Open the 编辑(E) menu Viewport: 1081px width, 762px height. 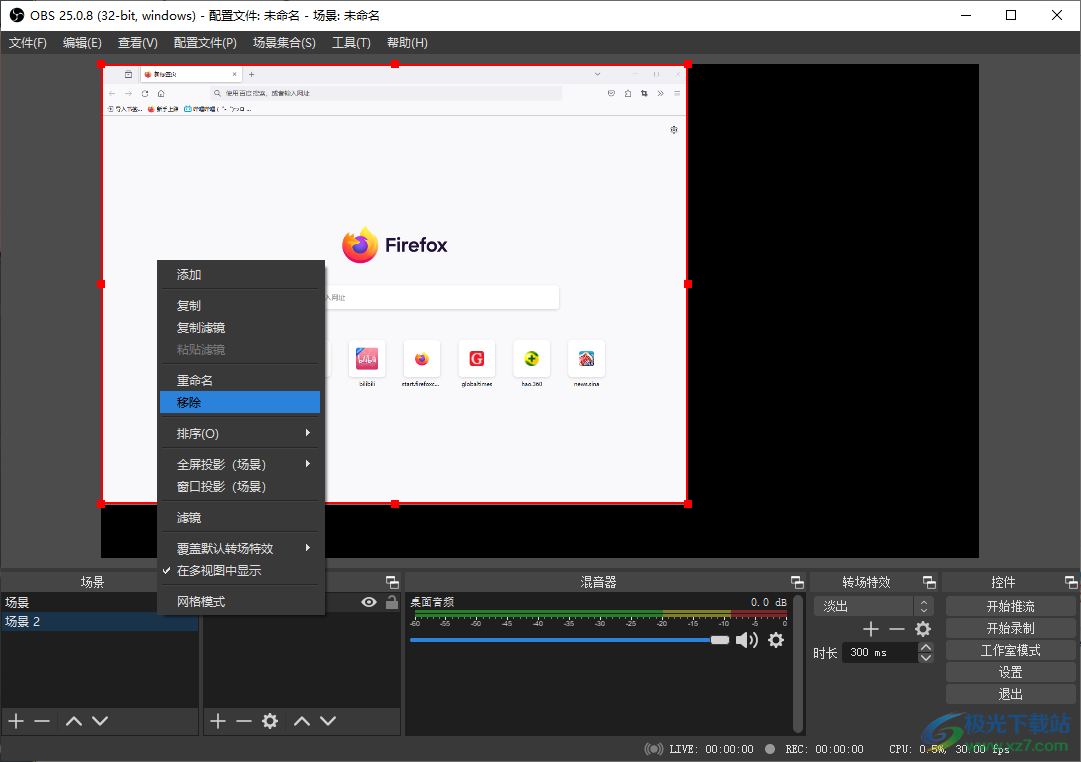tap(82, 43)
